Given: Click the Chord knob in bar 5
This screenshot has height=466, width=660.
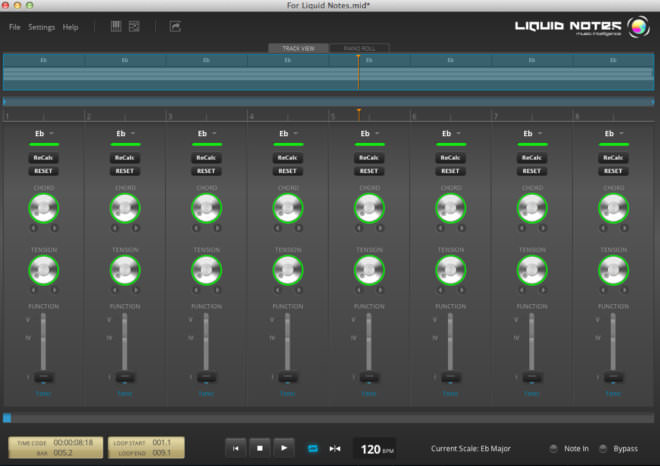Looking at the screenshot, I should point(369,208).
